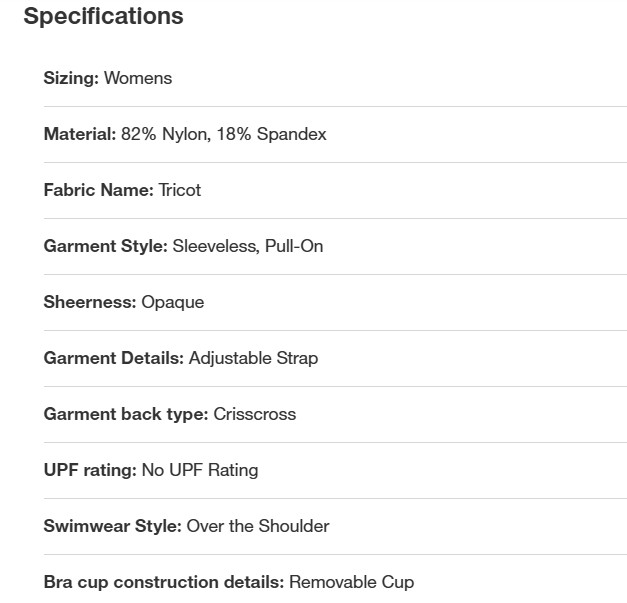Image resolution: width=627 pixels, height=603 pixels.
Task: Click the Sheerness label
Action: pyautogui.click(x=90, y=302)
